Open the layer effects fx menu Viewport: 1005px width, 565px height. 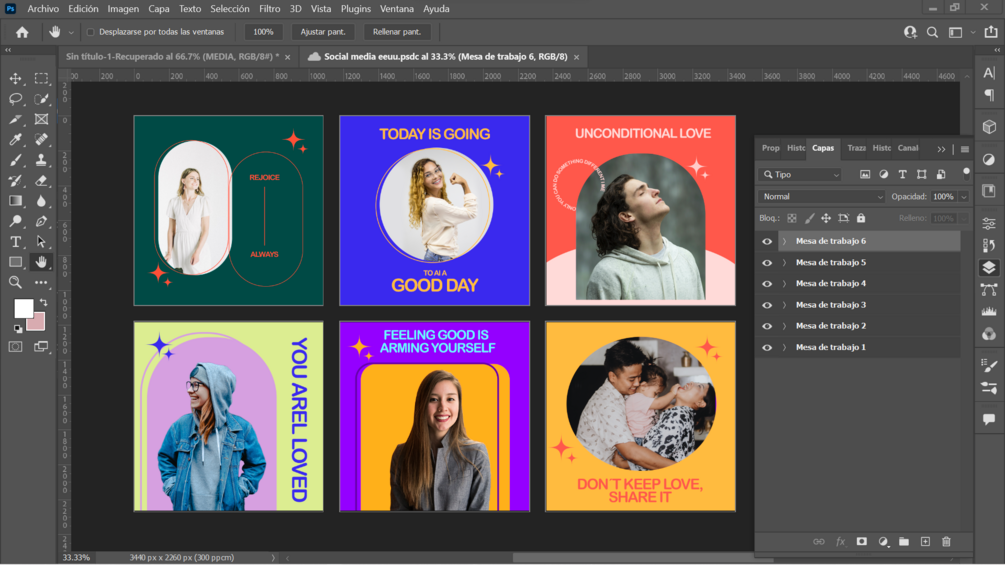click(840, 542)
